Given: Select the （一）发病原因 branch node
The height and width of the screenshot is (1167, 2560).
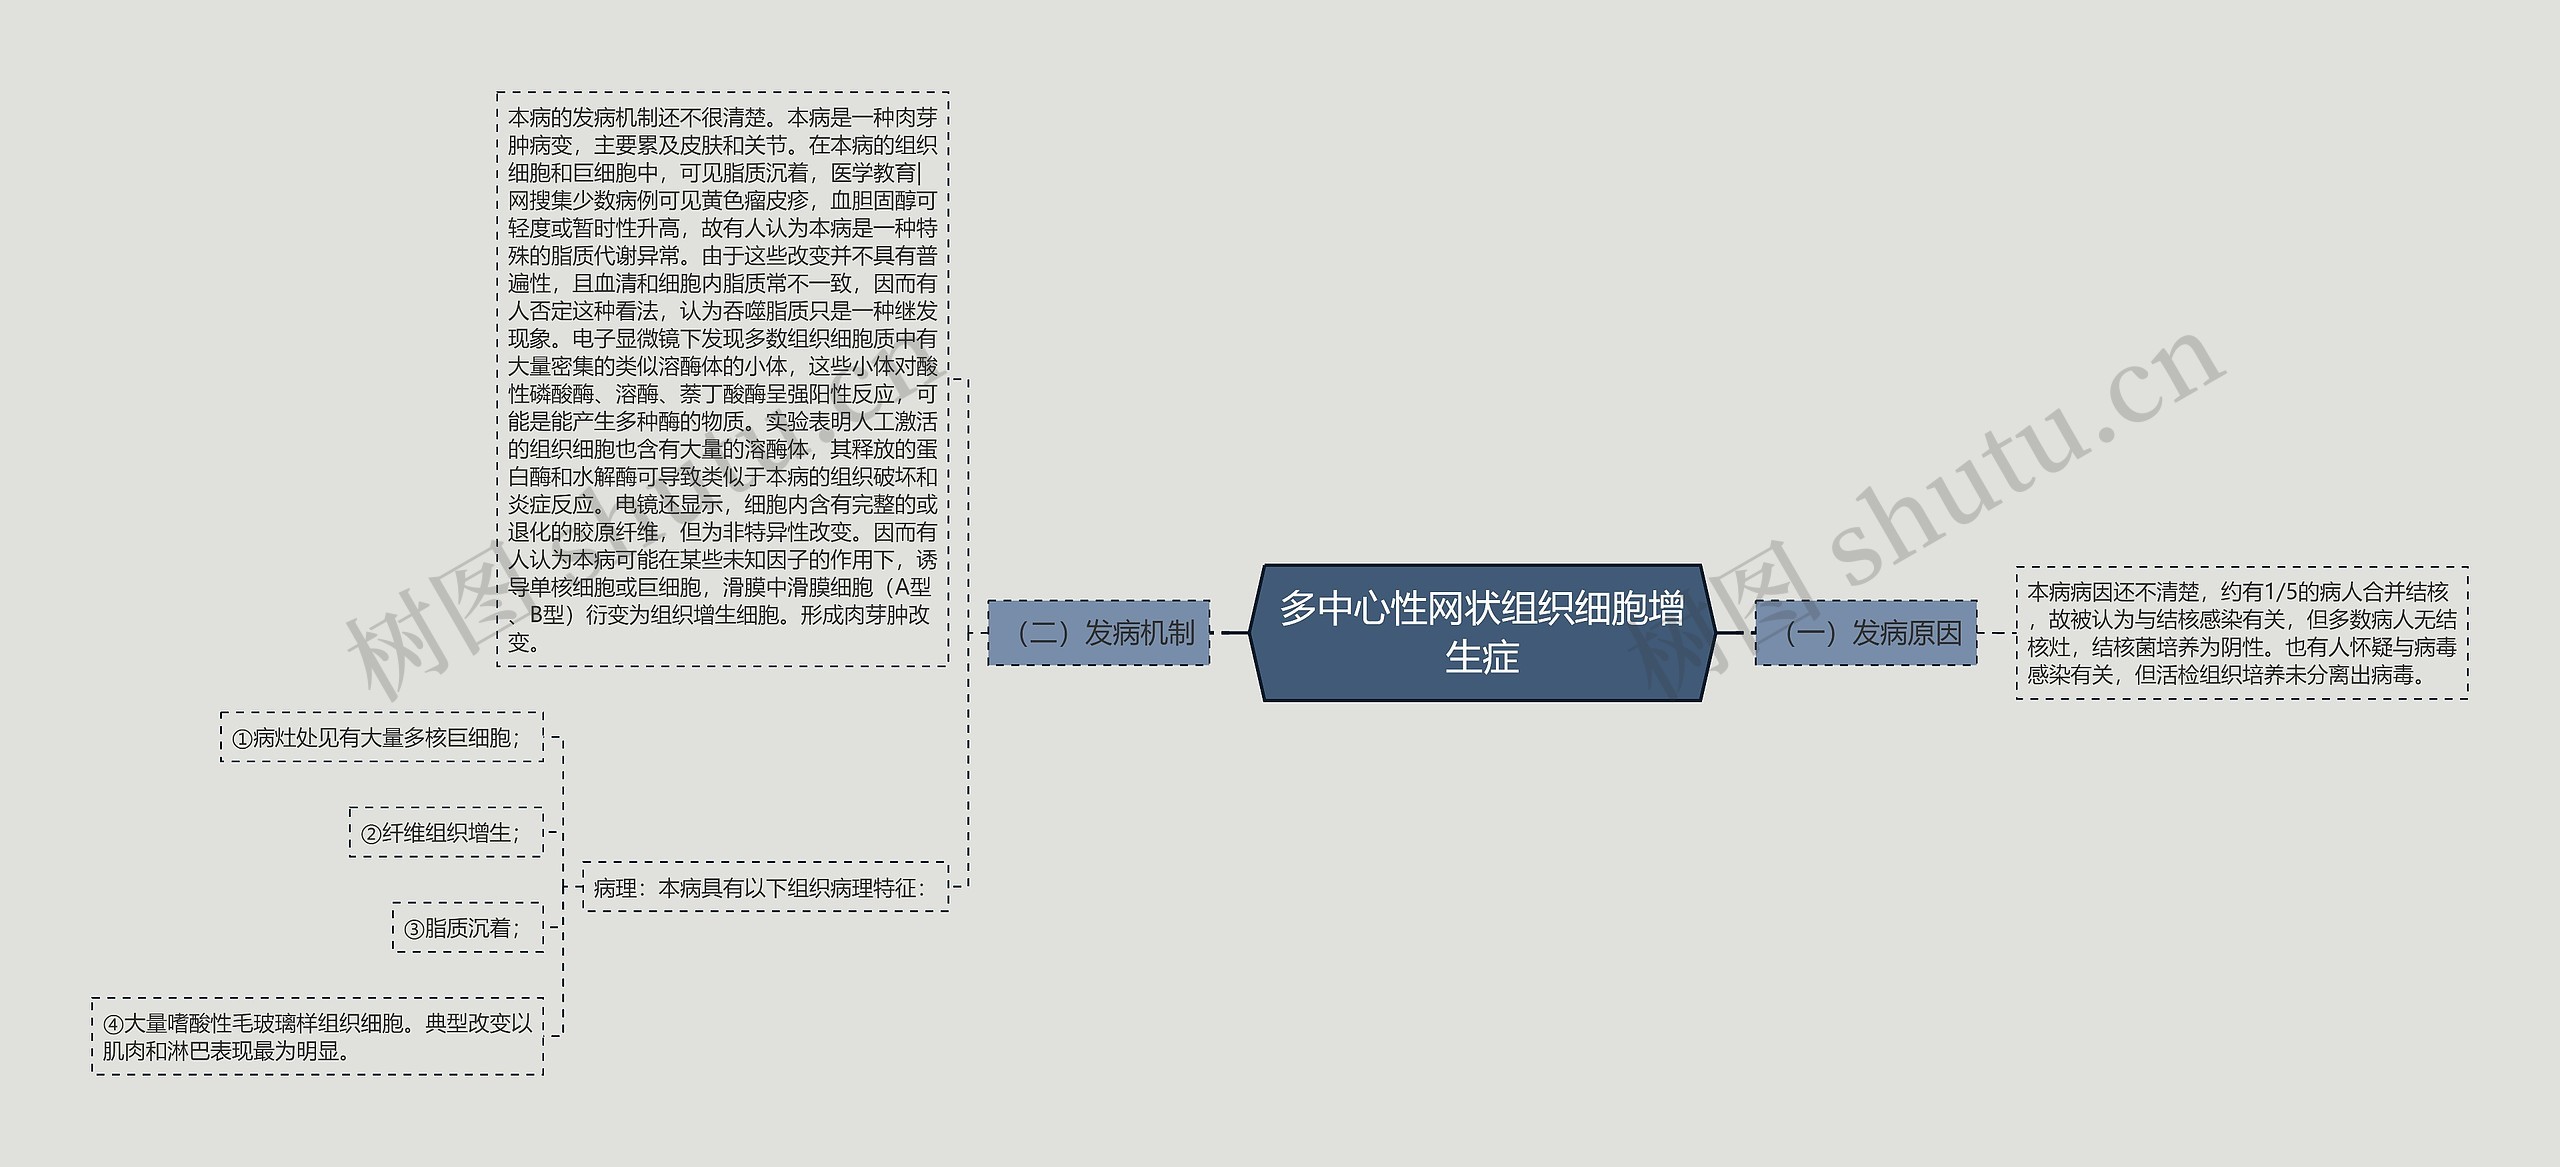Looking at the screenshot, I should 1866,633.
